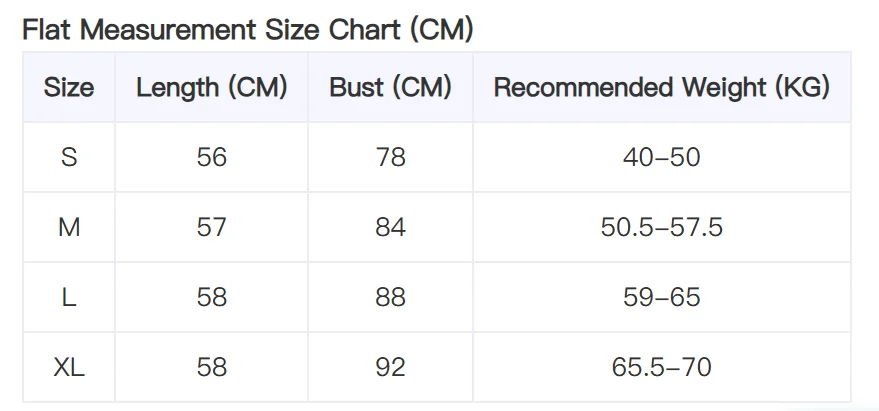Click the Size column header
The width and height of the screenshot is (879, 411).
click(x=69, y=88)
